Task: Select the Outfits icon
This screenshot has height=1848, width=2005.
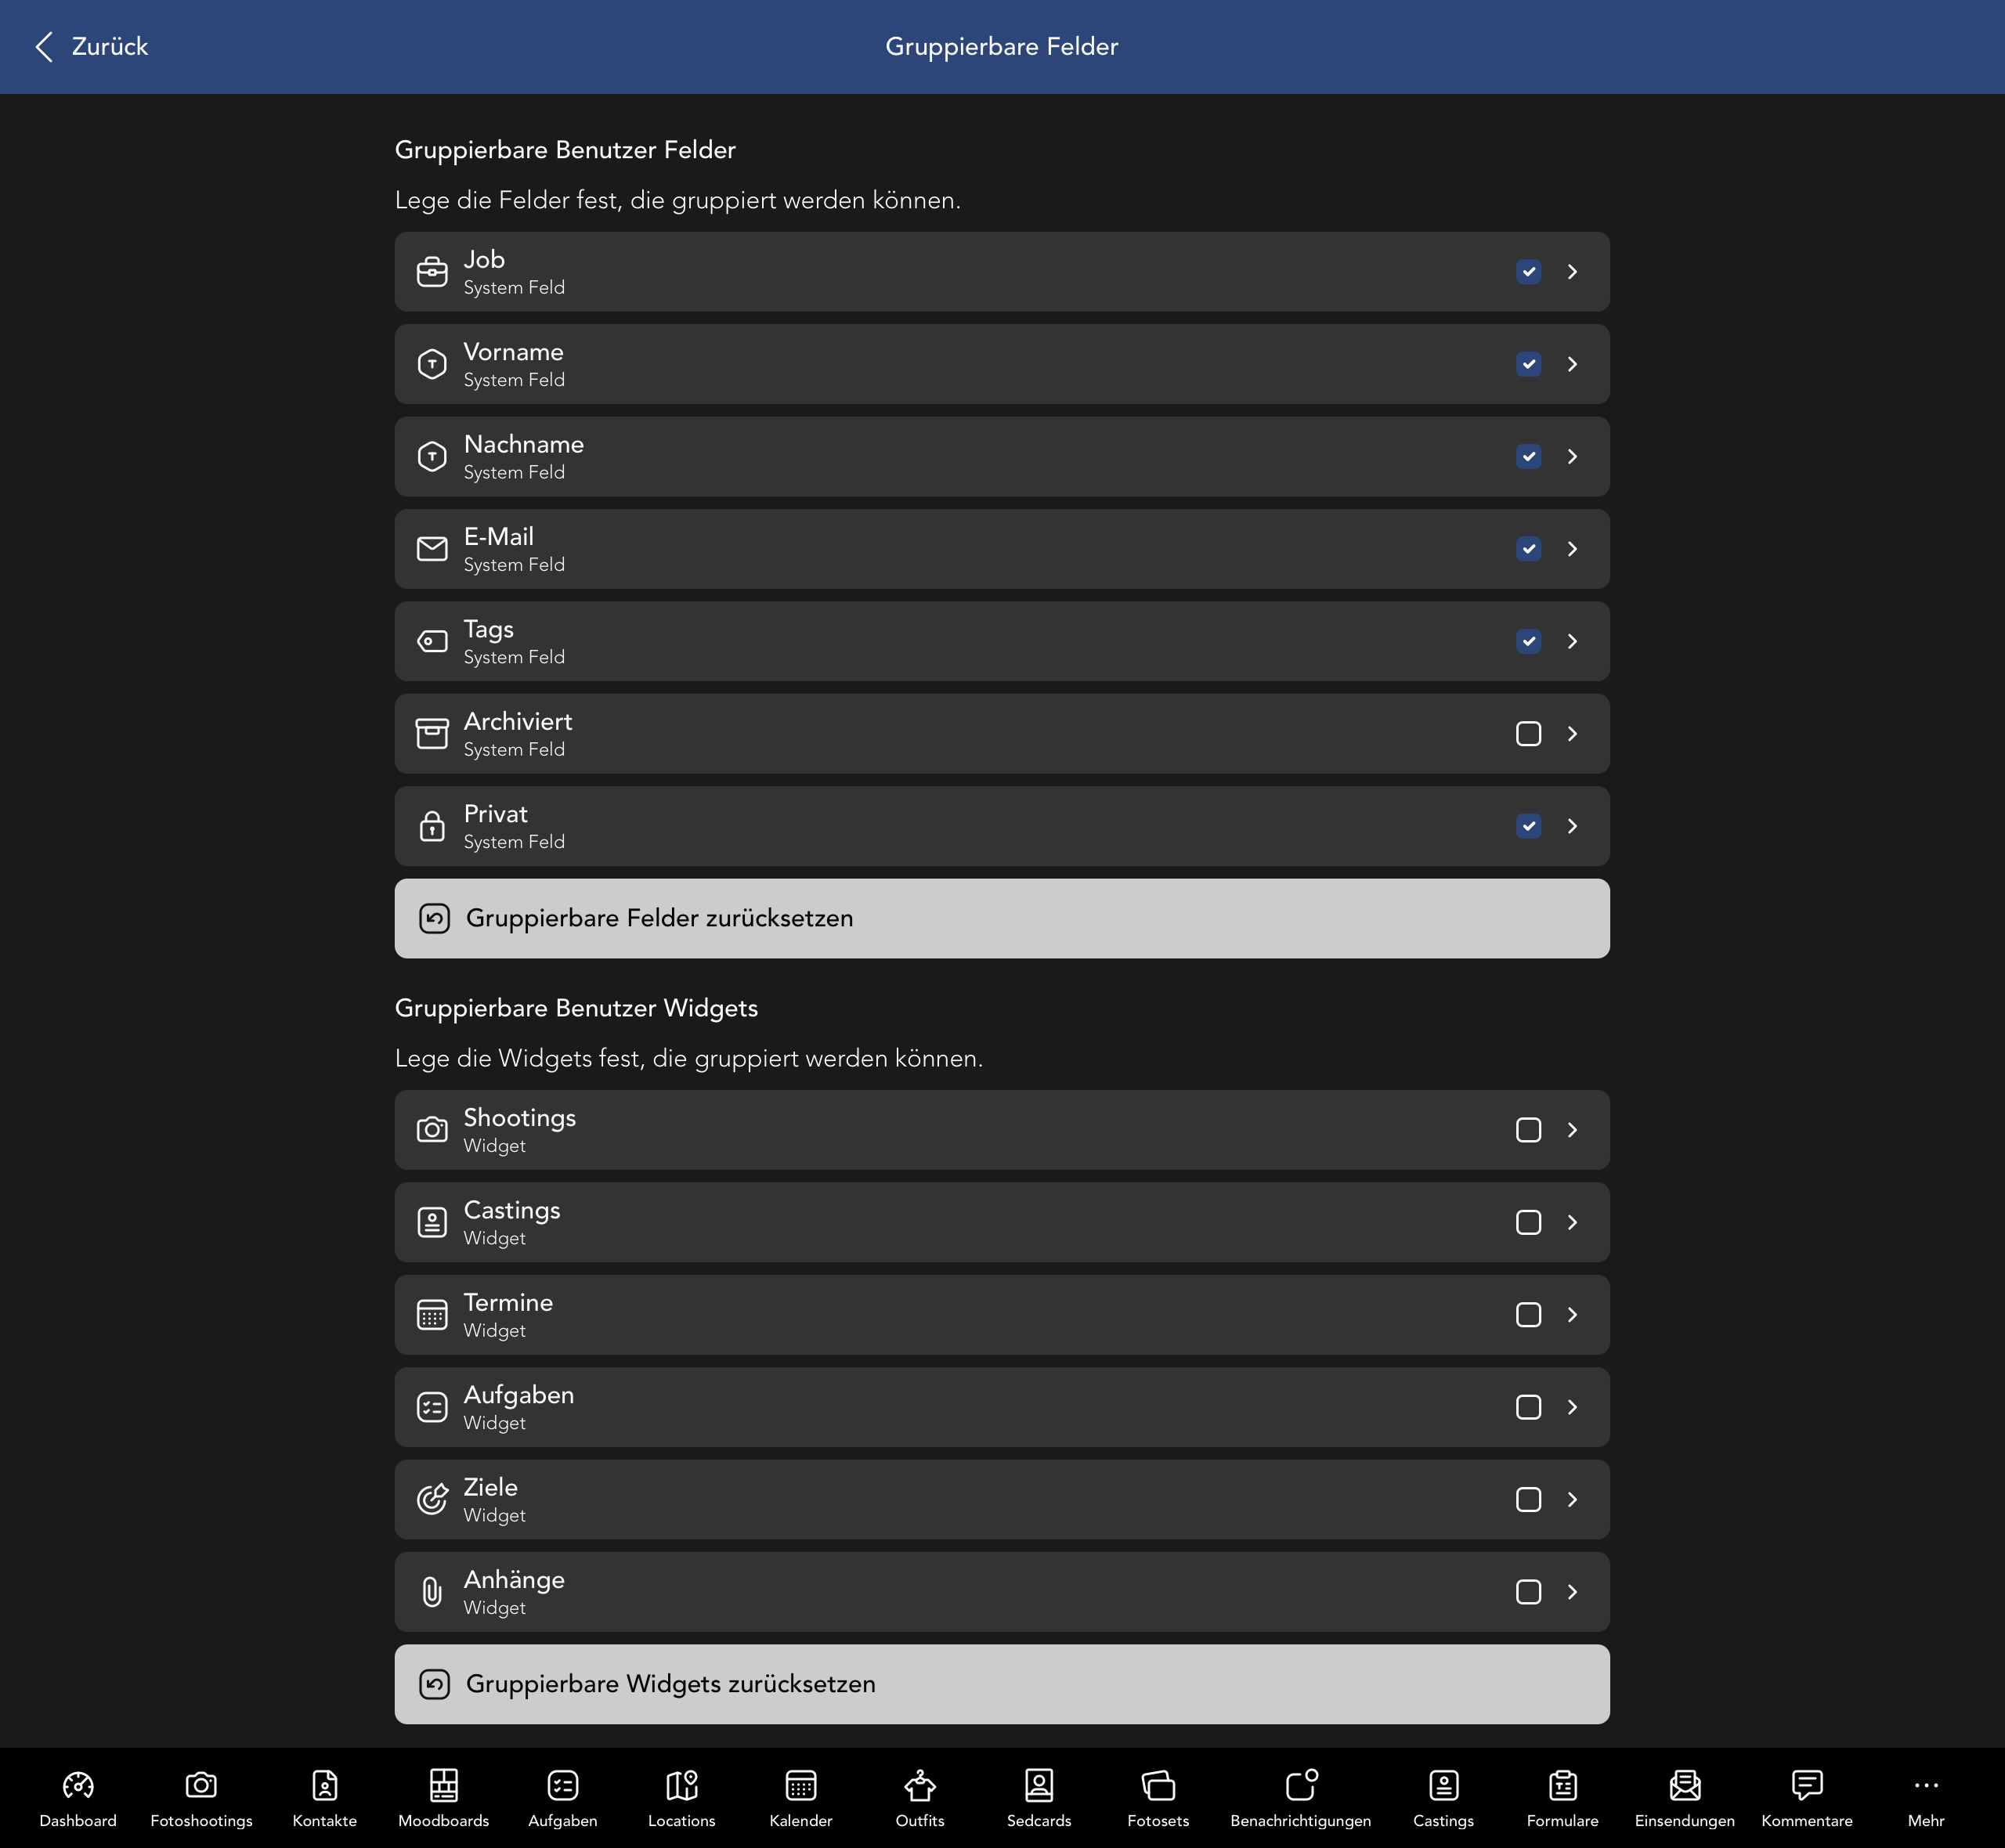Action: (919, 1795)
